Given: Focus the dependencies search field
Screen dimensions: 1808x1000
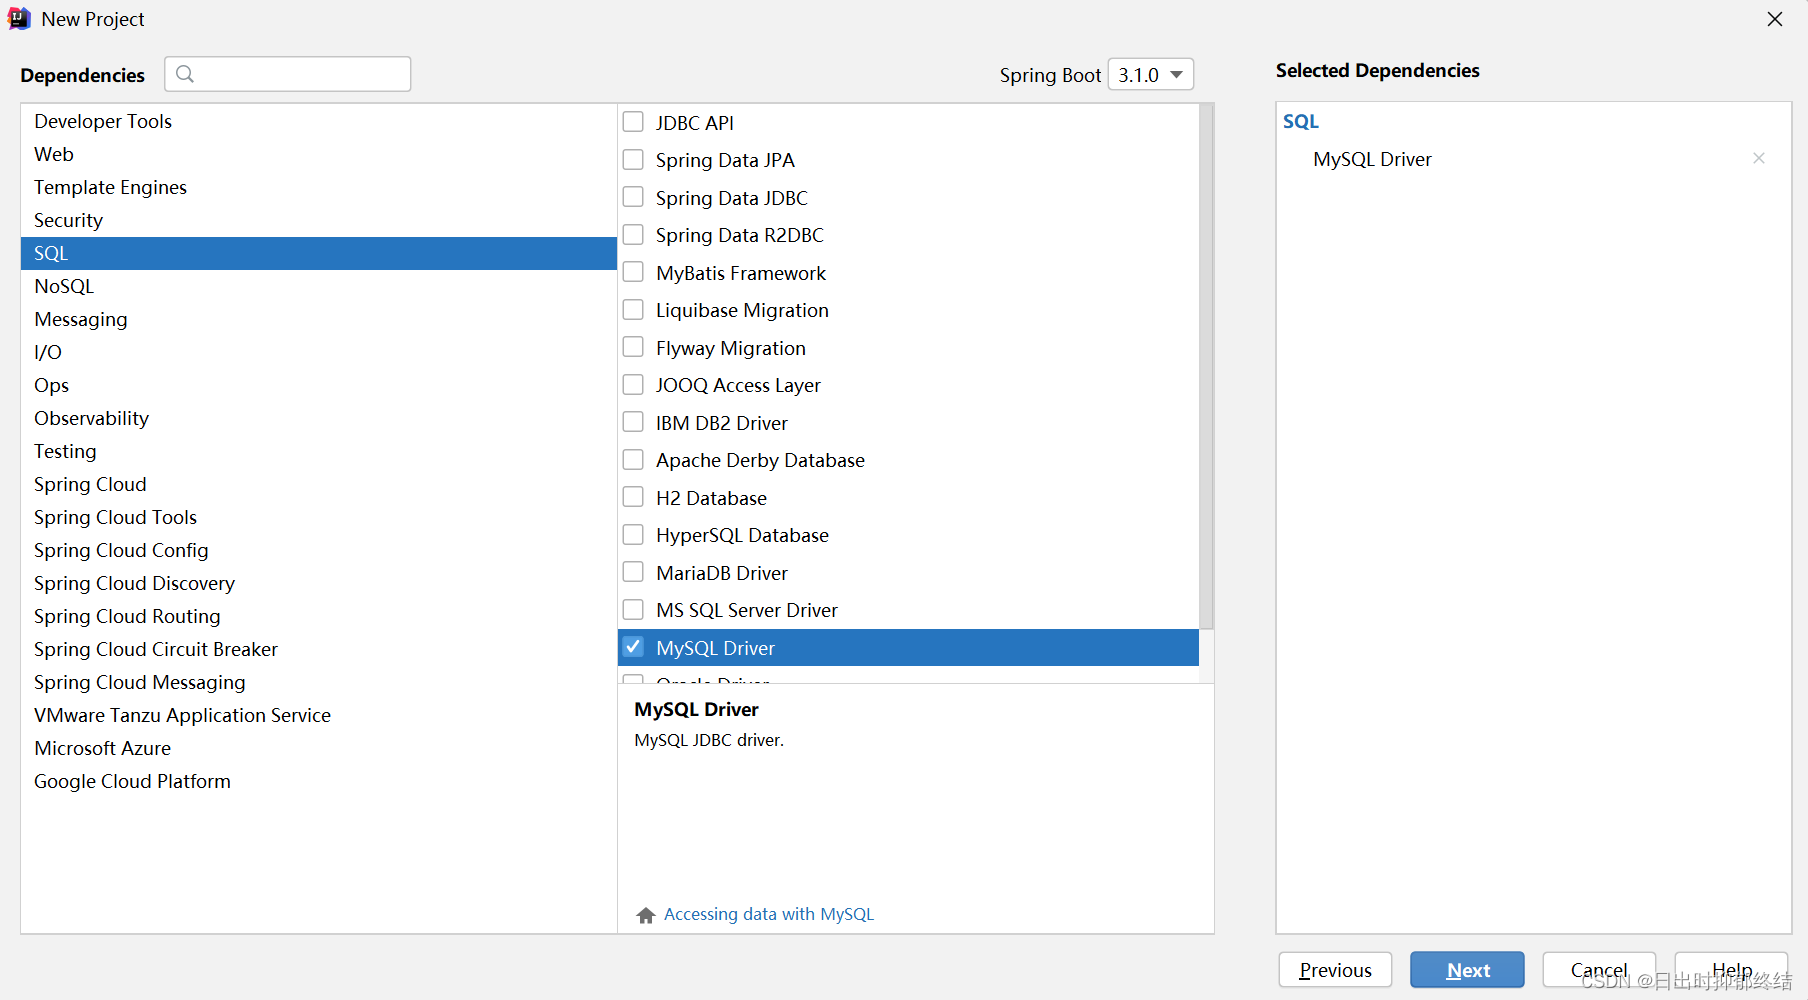Looking at the screenshot, I should coord(288,74).
